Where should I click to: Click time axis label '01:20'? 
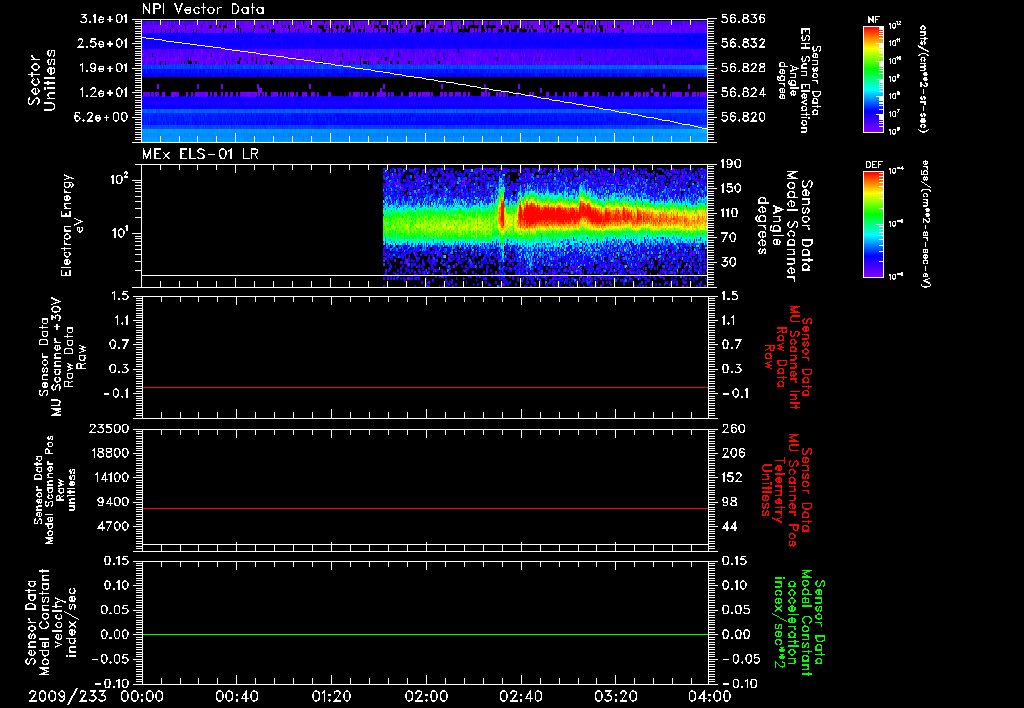pos(331,696)
